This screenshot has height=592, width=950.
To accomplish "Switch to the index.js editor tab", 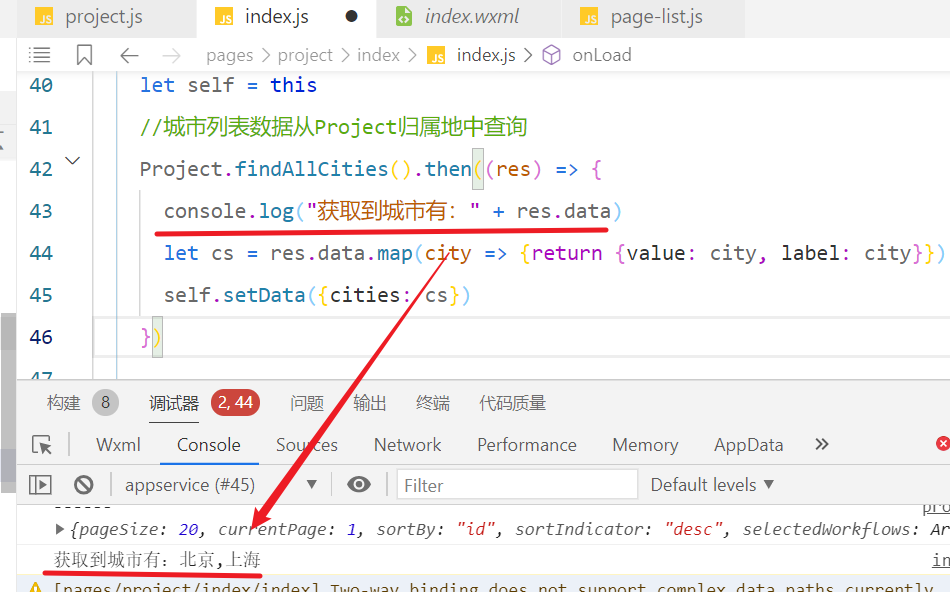I will coord(286,17).
